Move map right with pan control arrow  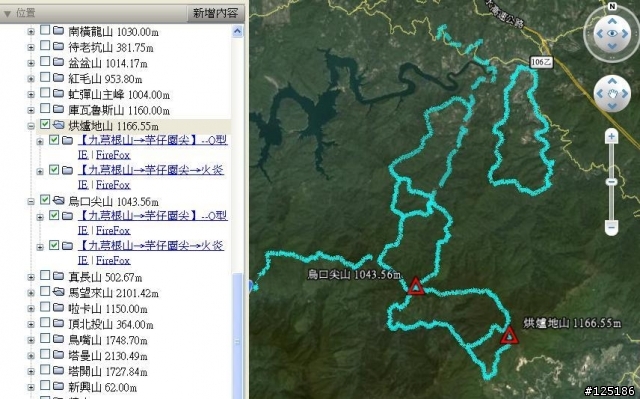click(x=624, y=94)
